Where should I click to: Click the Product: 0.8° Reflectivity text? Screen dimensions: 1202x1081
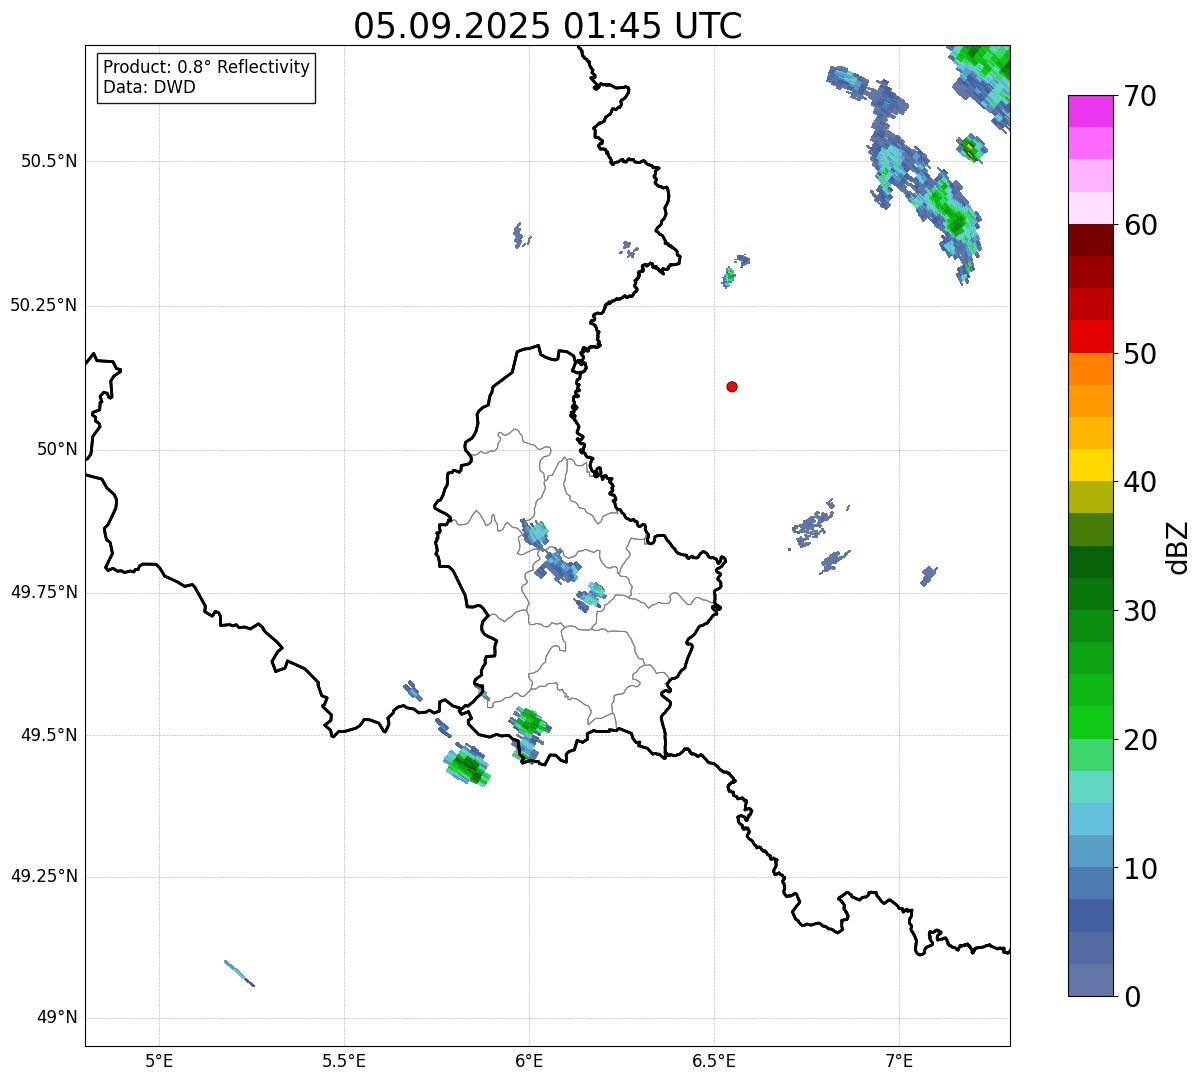206,67
